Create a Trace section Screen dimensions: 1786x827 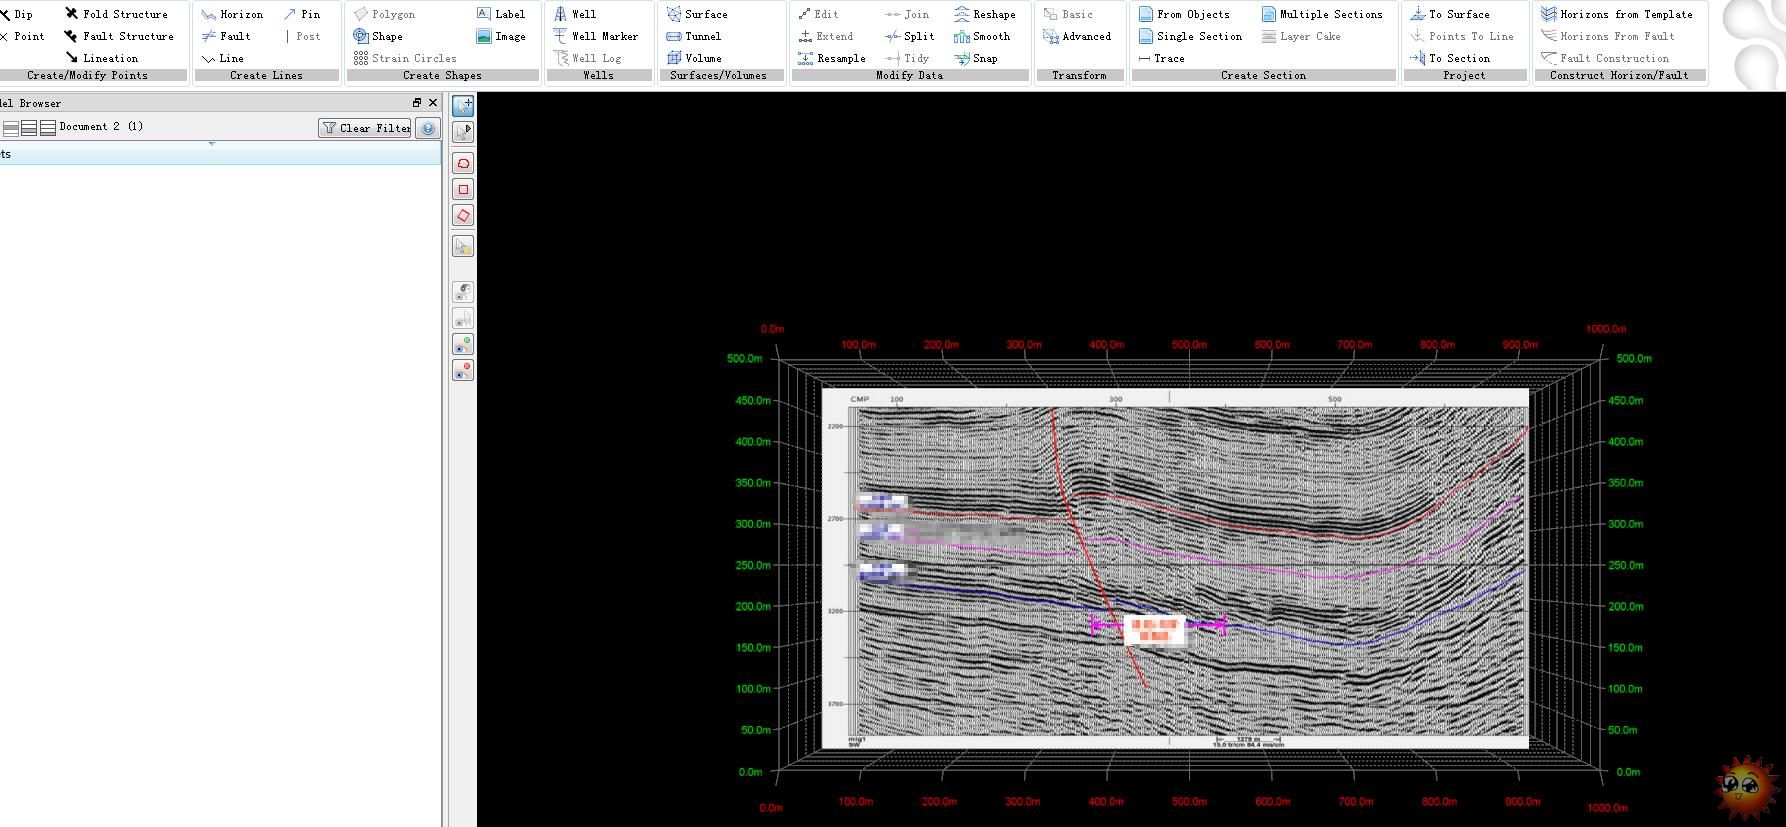click(1161, 58)
